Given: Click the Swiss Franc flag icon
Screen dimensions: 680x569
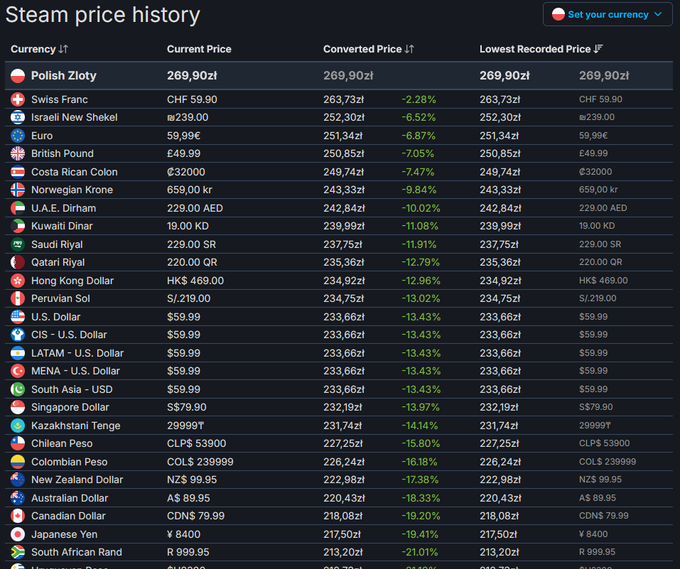Looking at the screenshot, I should pos(18,99).
